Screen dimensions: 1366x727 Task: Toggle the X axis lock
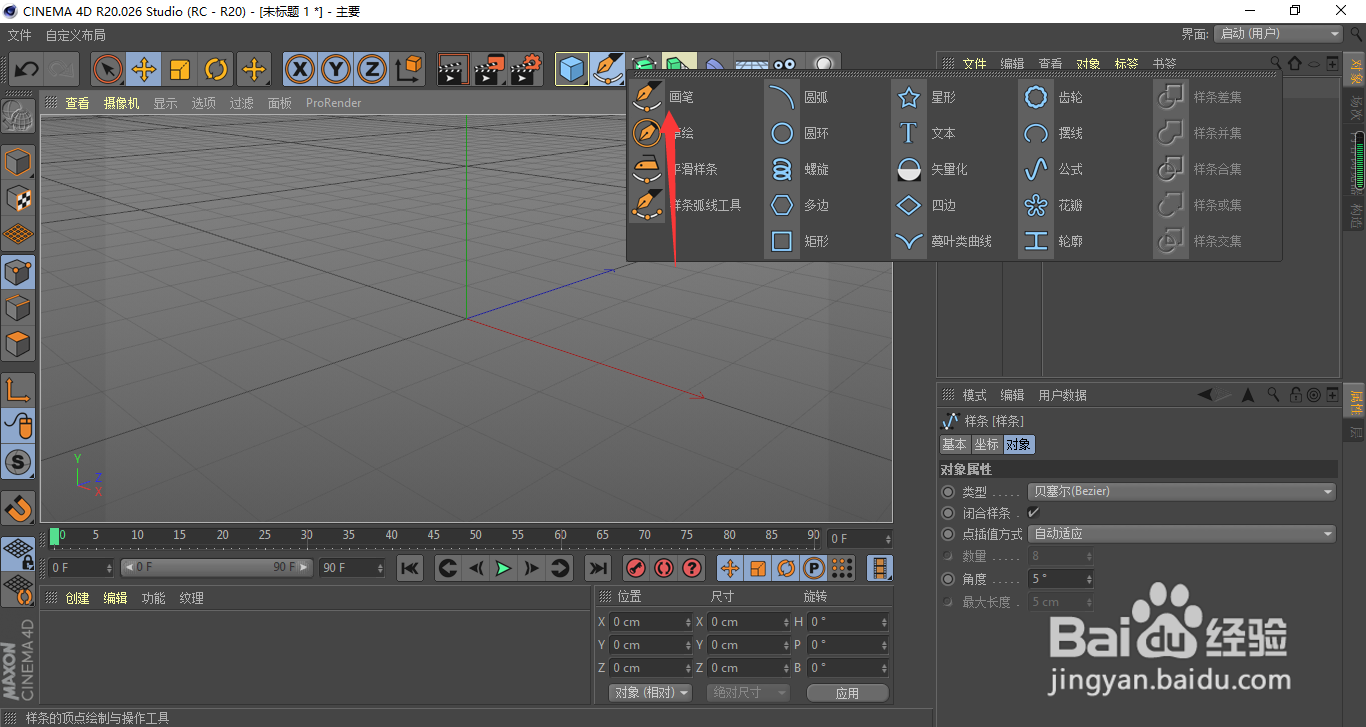(300, 69)
